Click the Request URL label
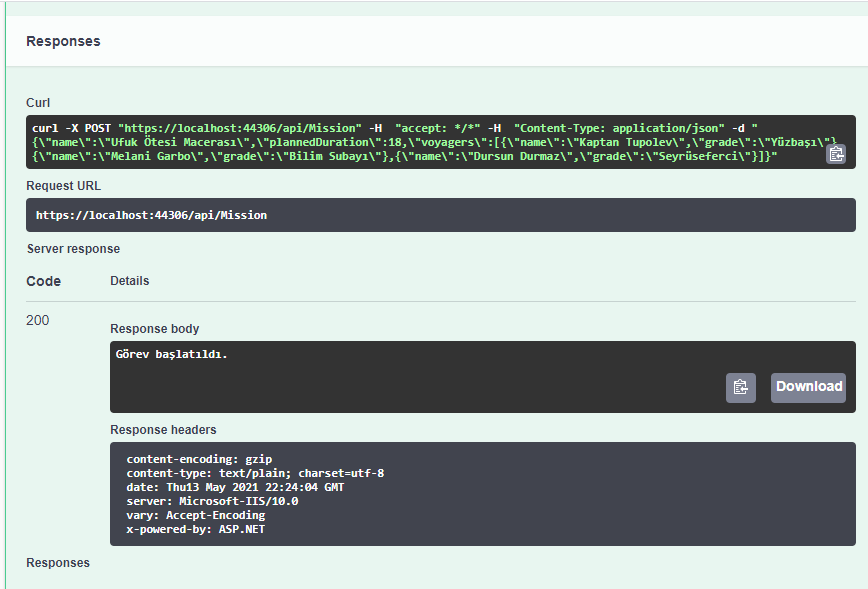868x589 pixels. (x=63, y=185)
